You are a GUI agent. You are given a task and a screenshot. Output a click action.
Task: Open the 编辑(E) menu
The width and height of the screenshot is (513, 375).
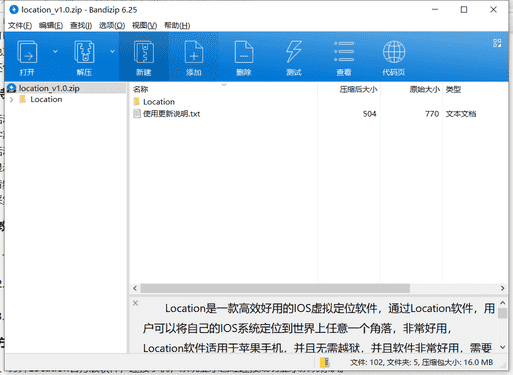pos(51,25)
